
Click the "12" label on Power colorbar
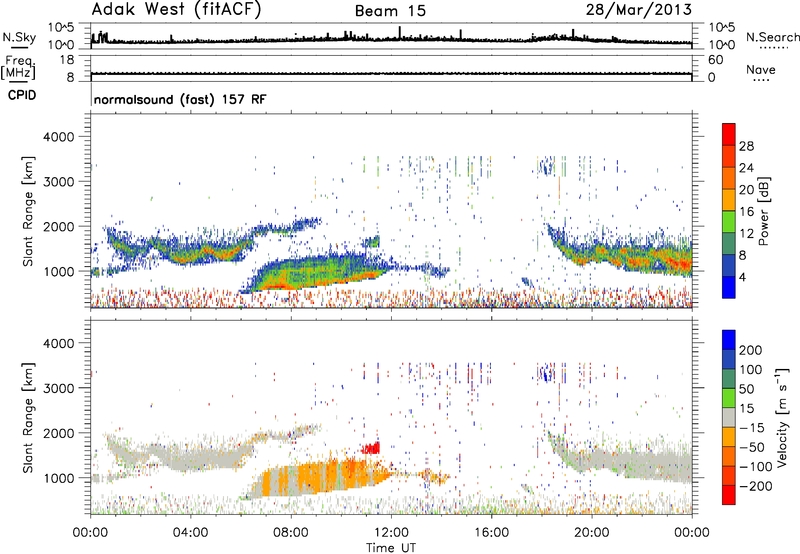(746, 234)
